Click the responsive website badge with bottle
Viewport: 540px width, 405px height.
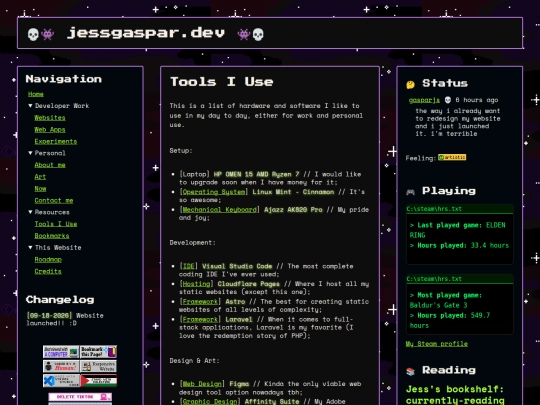coord(98,366)
